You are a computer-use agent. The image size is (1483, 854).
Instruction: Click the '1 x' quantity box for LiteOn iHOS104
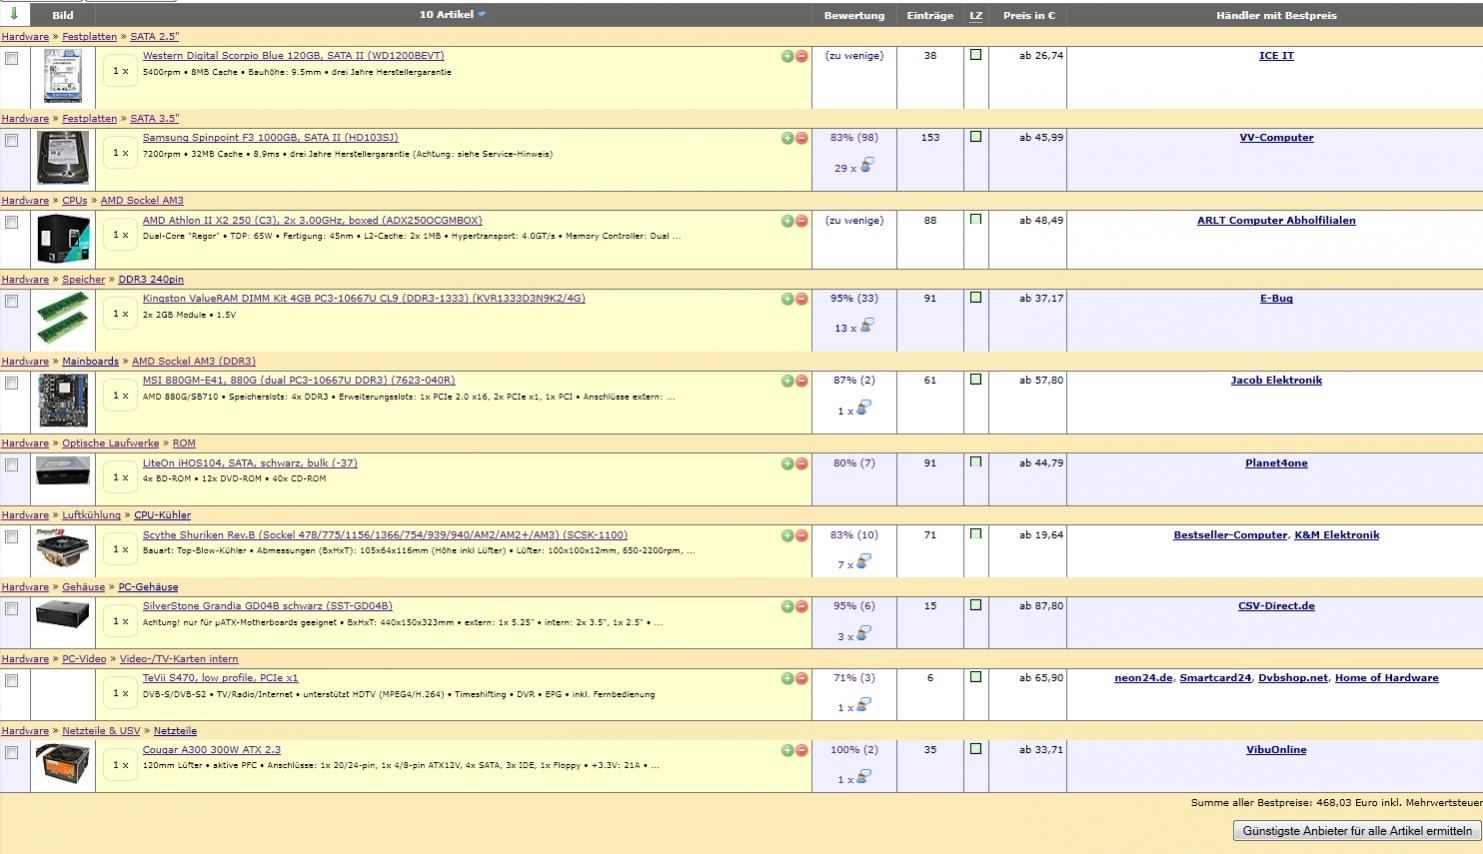click(x=120, y=478)
